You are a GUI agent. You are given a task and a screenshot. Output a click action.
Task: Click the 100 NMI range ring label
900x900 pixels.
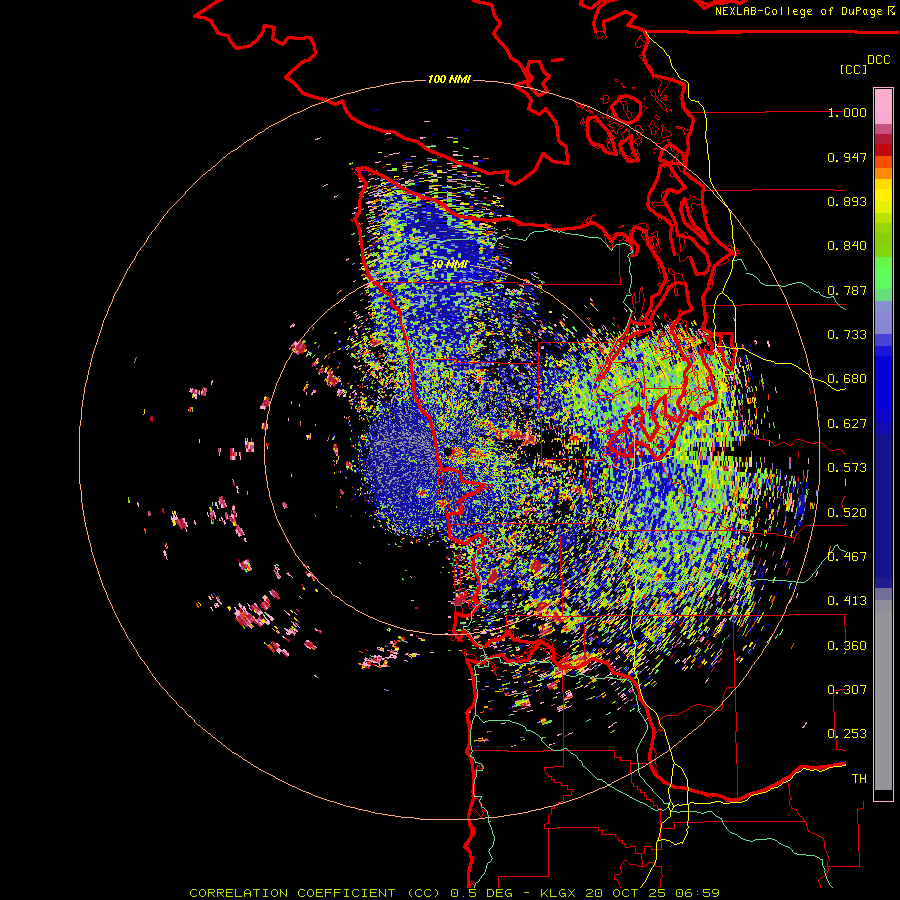[449, 79]
